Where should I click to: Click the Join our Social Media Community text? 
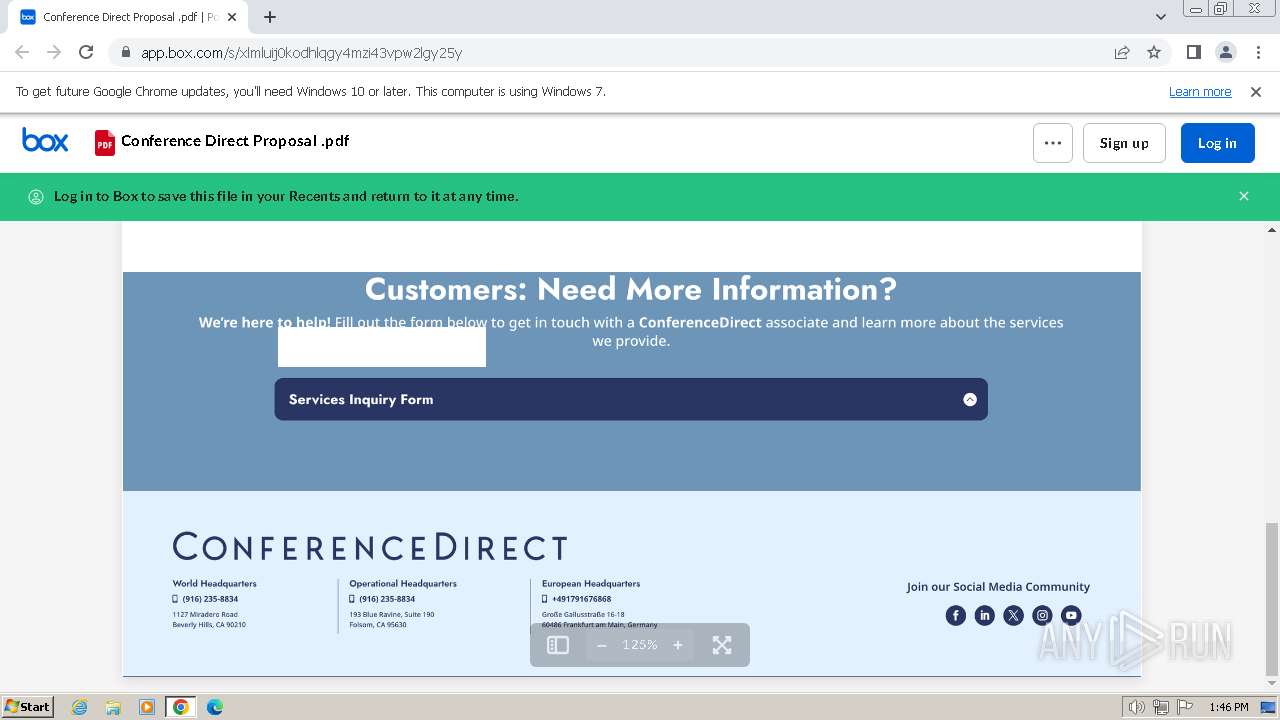point(998,587)
